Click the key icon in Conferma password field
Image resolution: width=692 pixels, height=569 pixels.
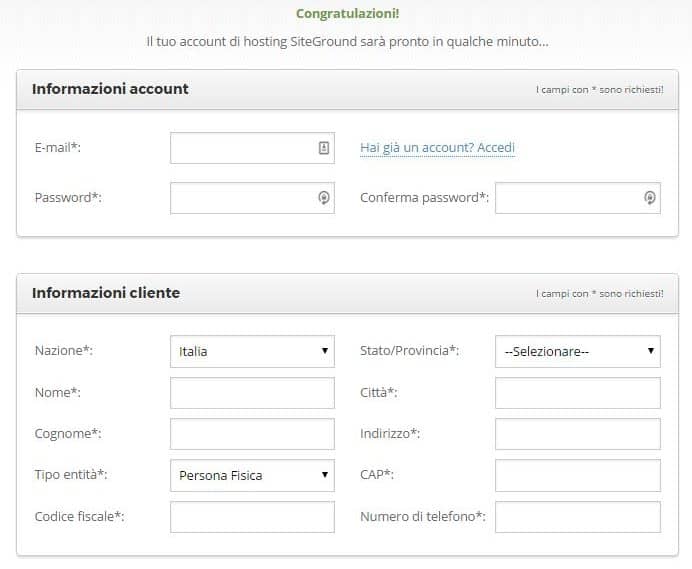click(649, 197)
